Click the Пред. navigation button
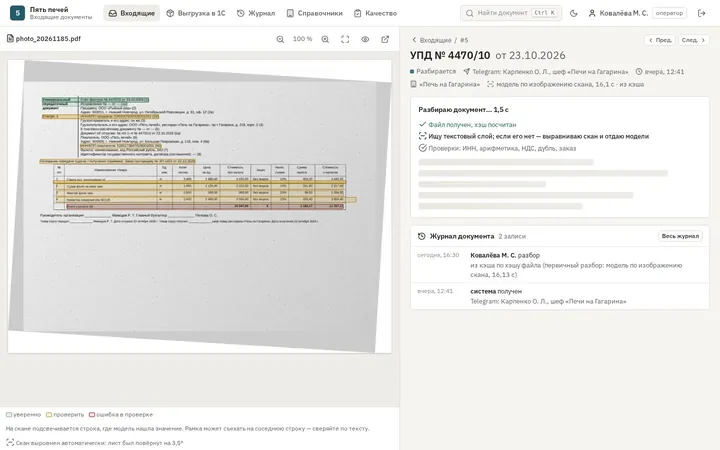Screen dimensions: 720x450 point(660,40)
